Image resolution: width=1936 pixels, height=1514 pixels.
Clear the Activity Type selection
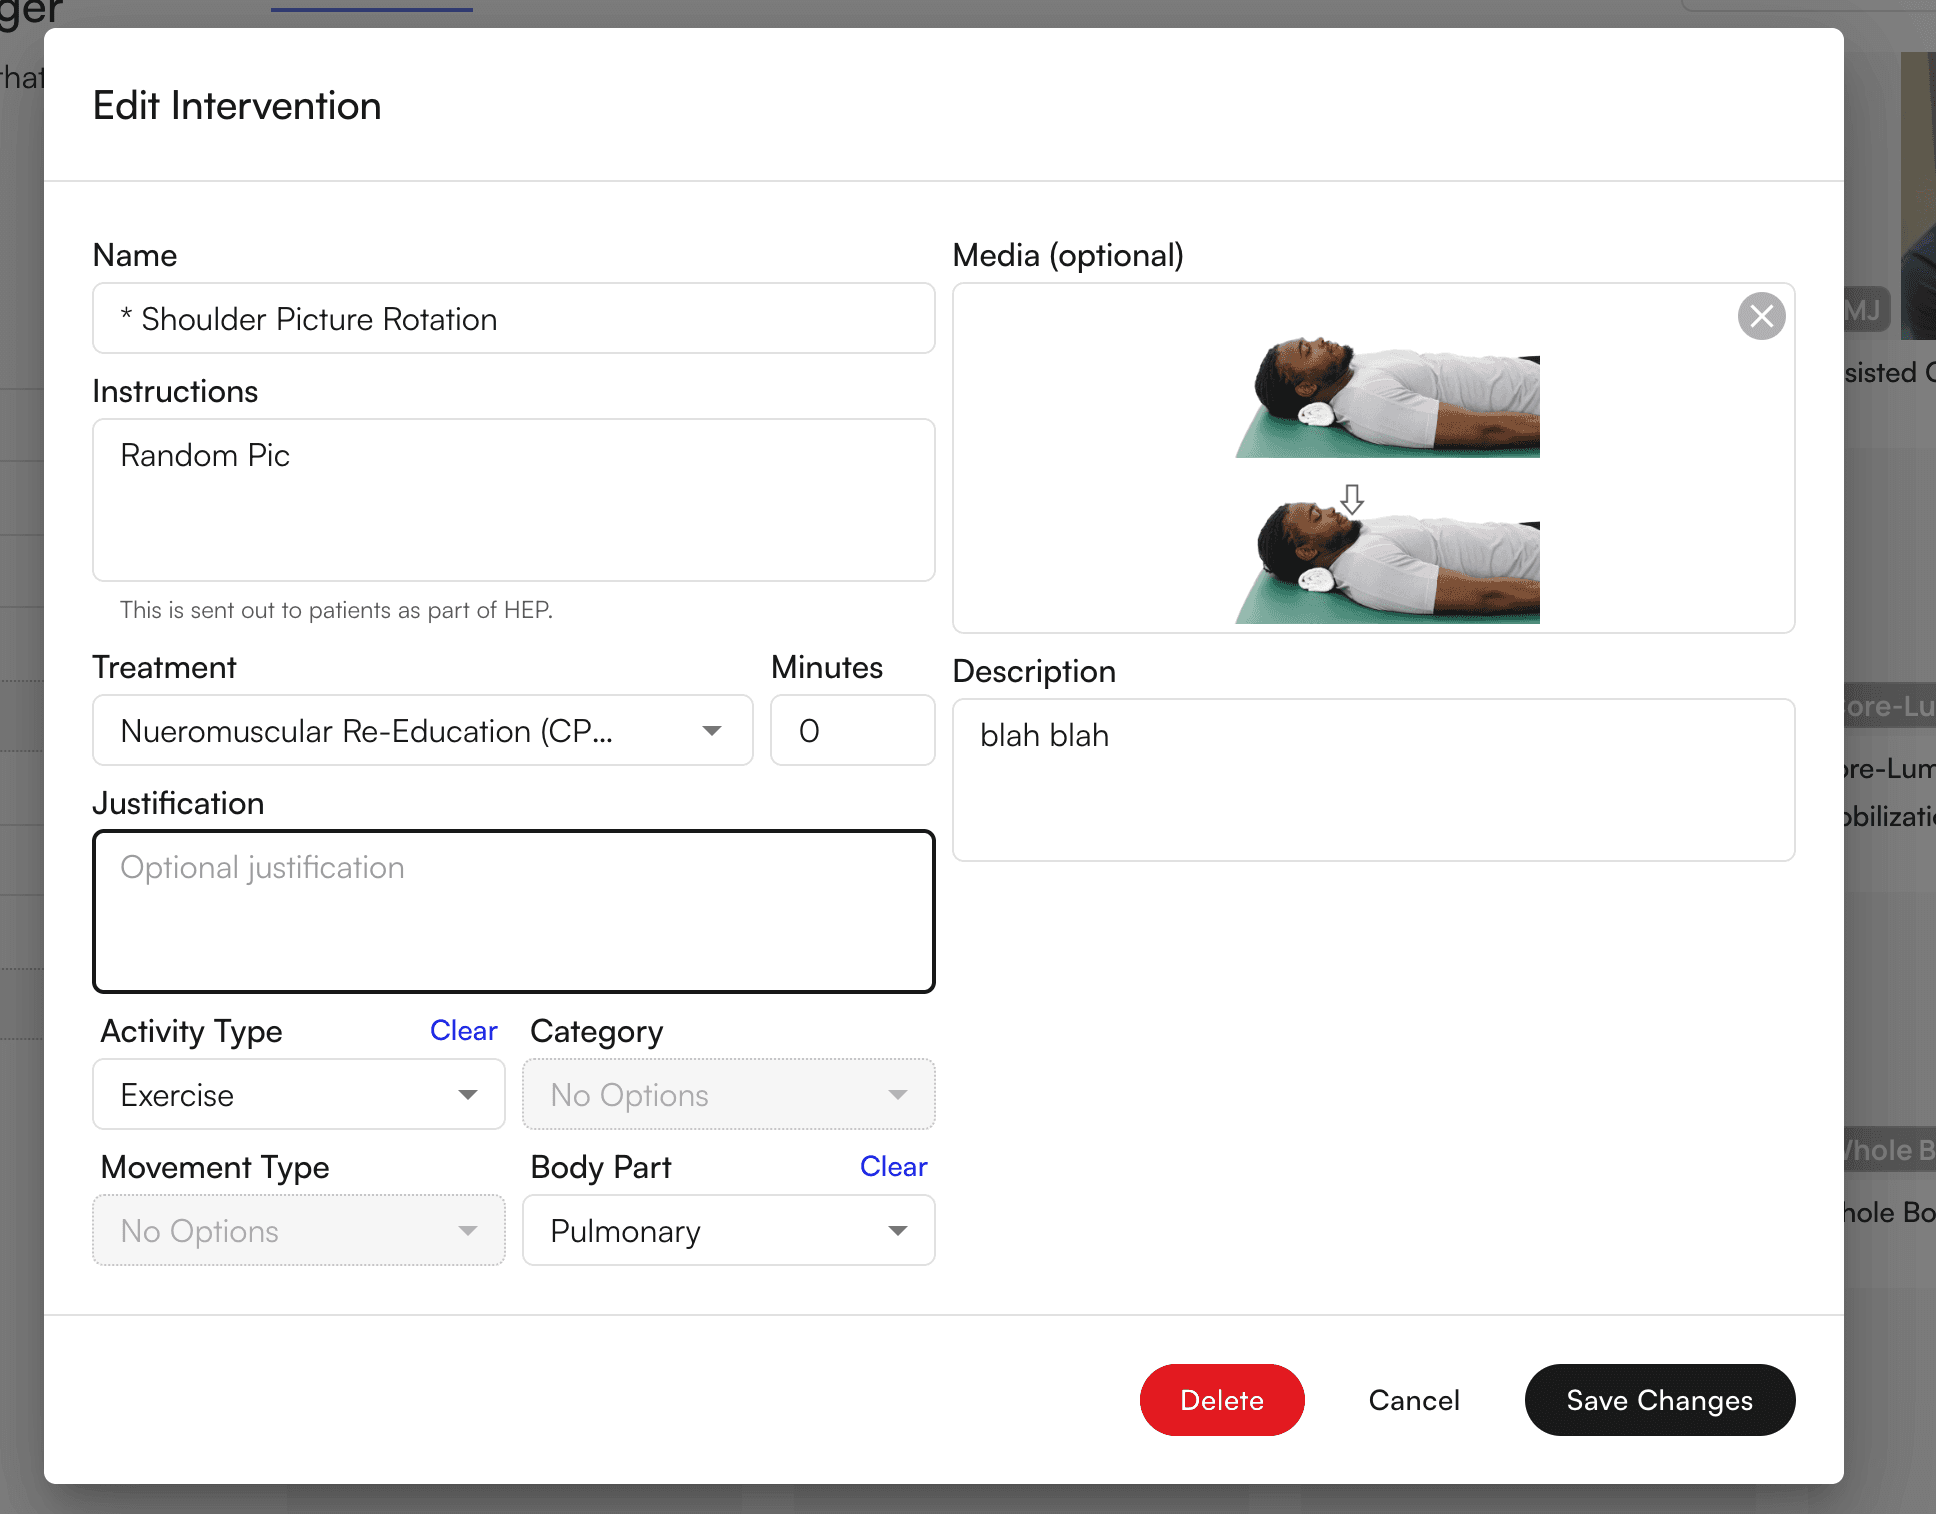pos(463,1031)
